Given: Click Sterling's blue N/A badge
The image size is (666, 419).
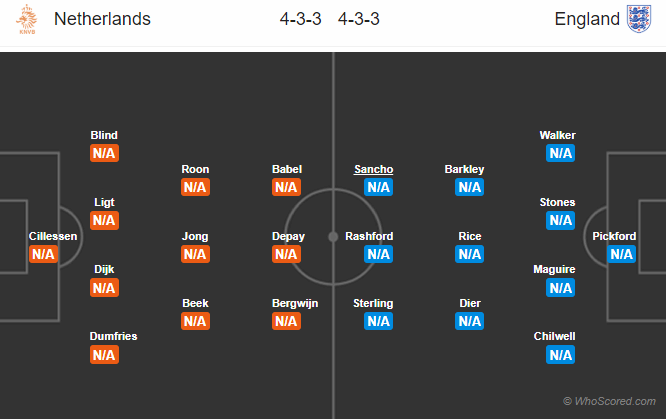Looking at the screenshot, I should [x=378, y=321].
